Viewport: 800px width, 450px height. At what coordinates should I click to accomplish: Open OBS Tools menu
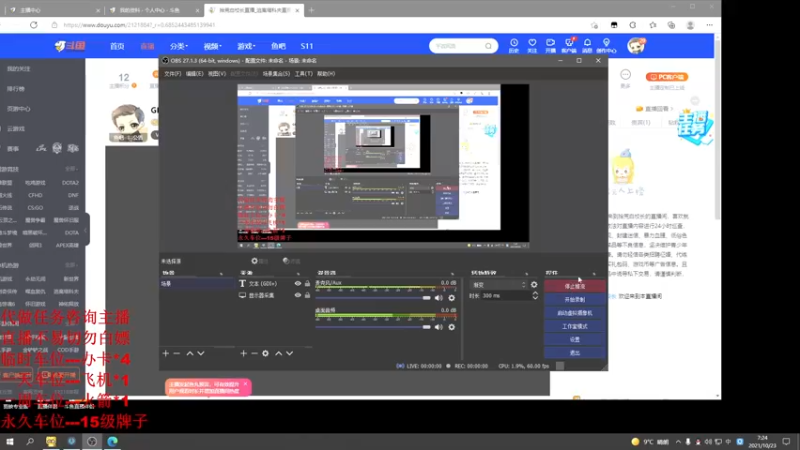click(x=304, y=74)
